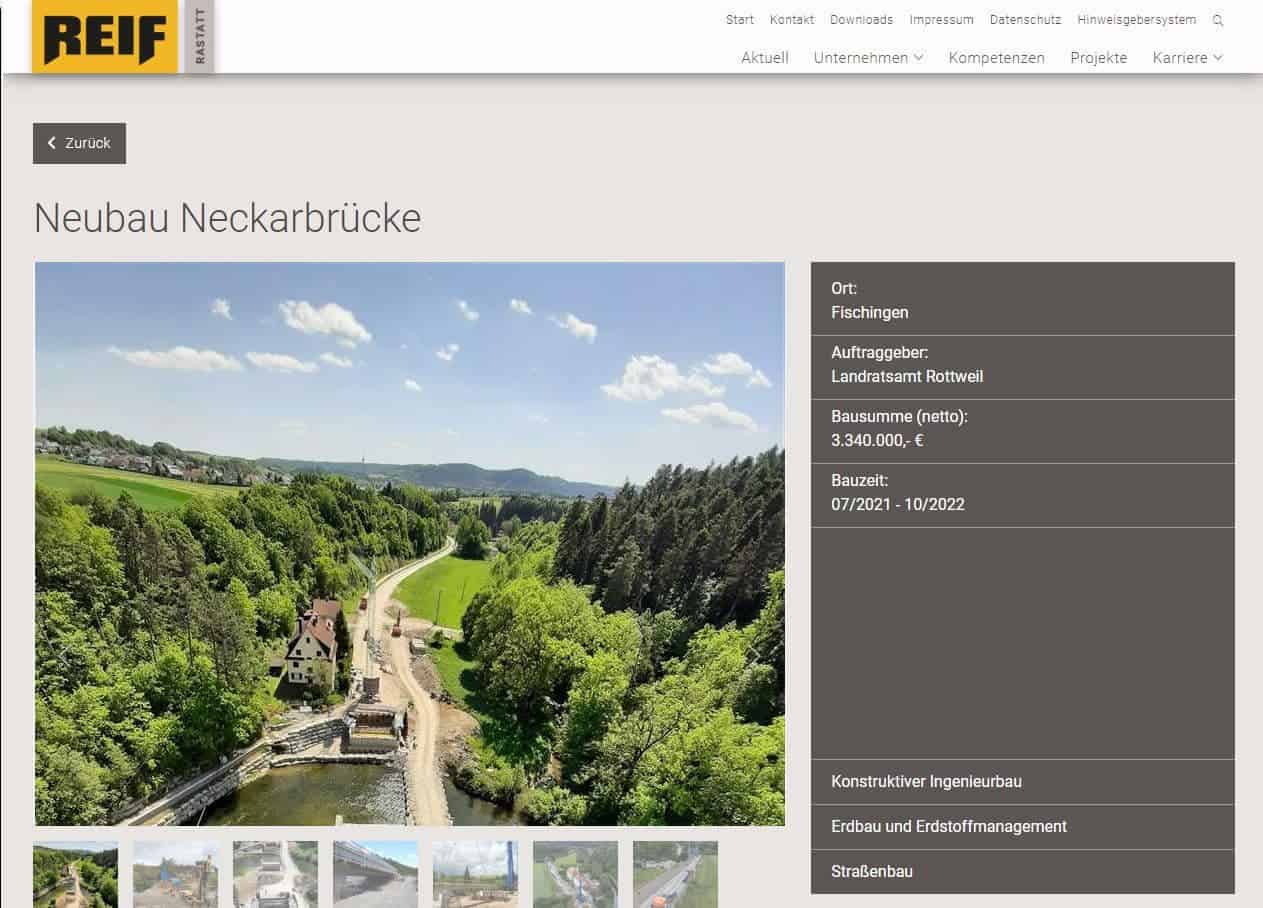Expand the Karriere dropdown menu
The width and height of the screenshot is (1263, 908).
click(x=1187, y=58)
